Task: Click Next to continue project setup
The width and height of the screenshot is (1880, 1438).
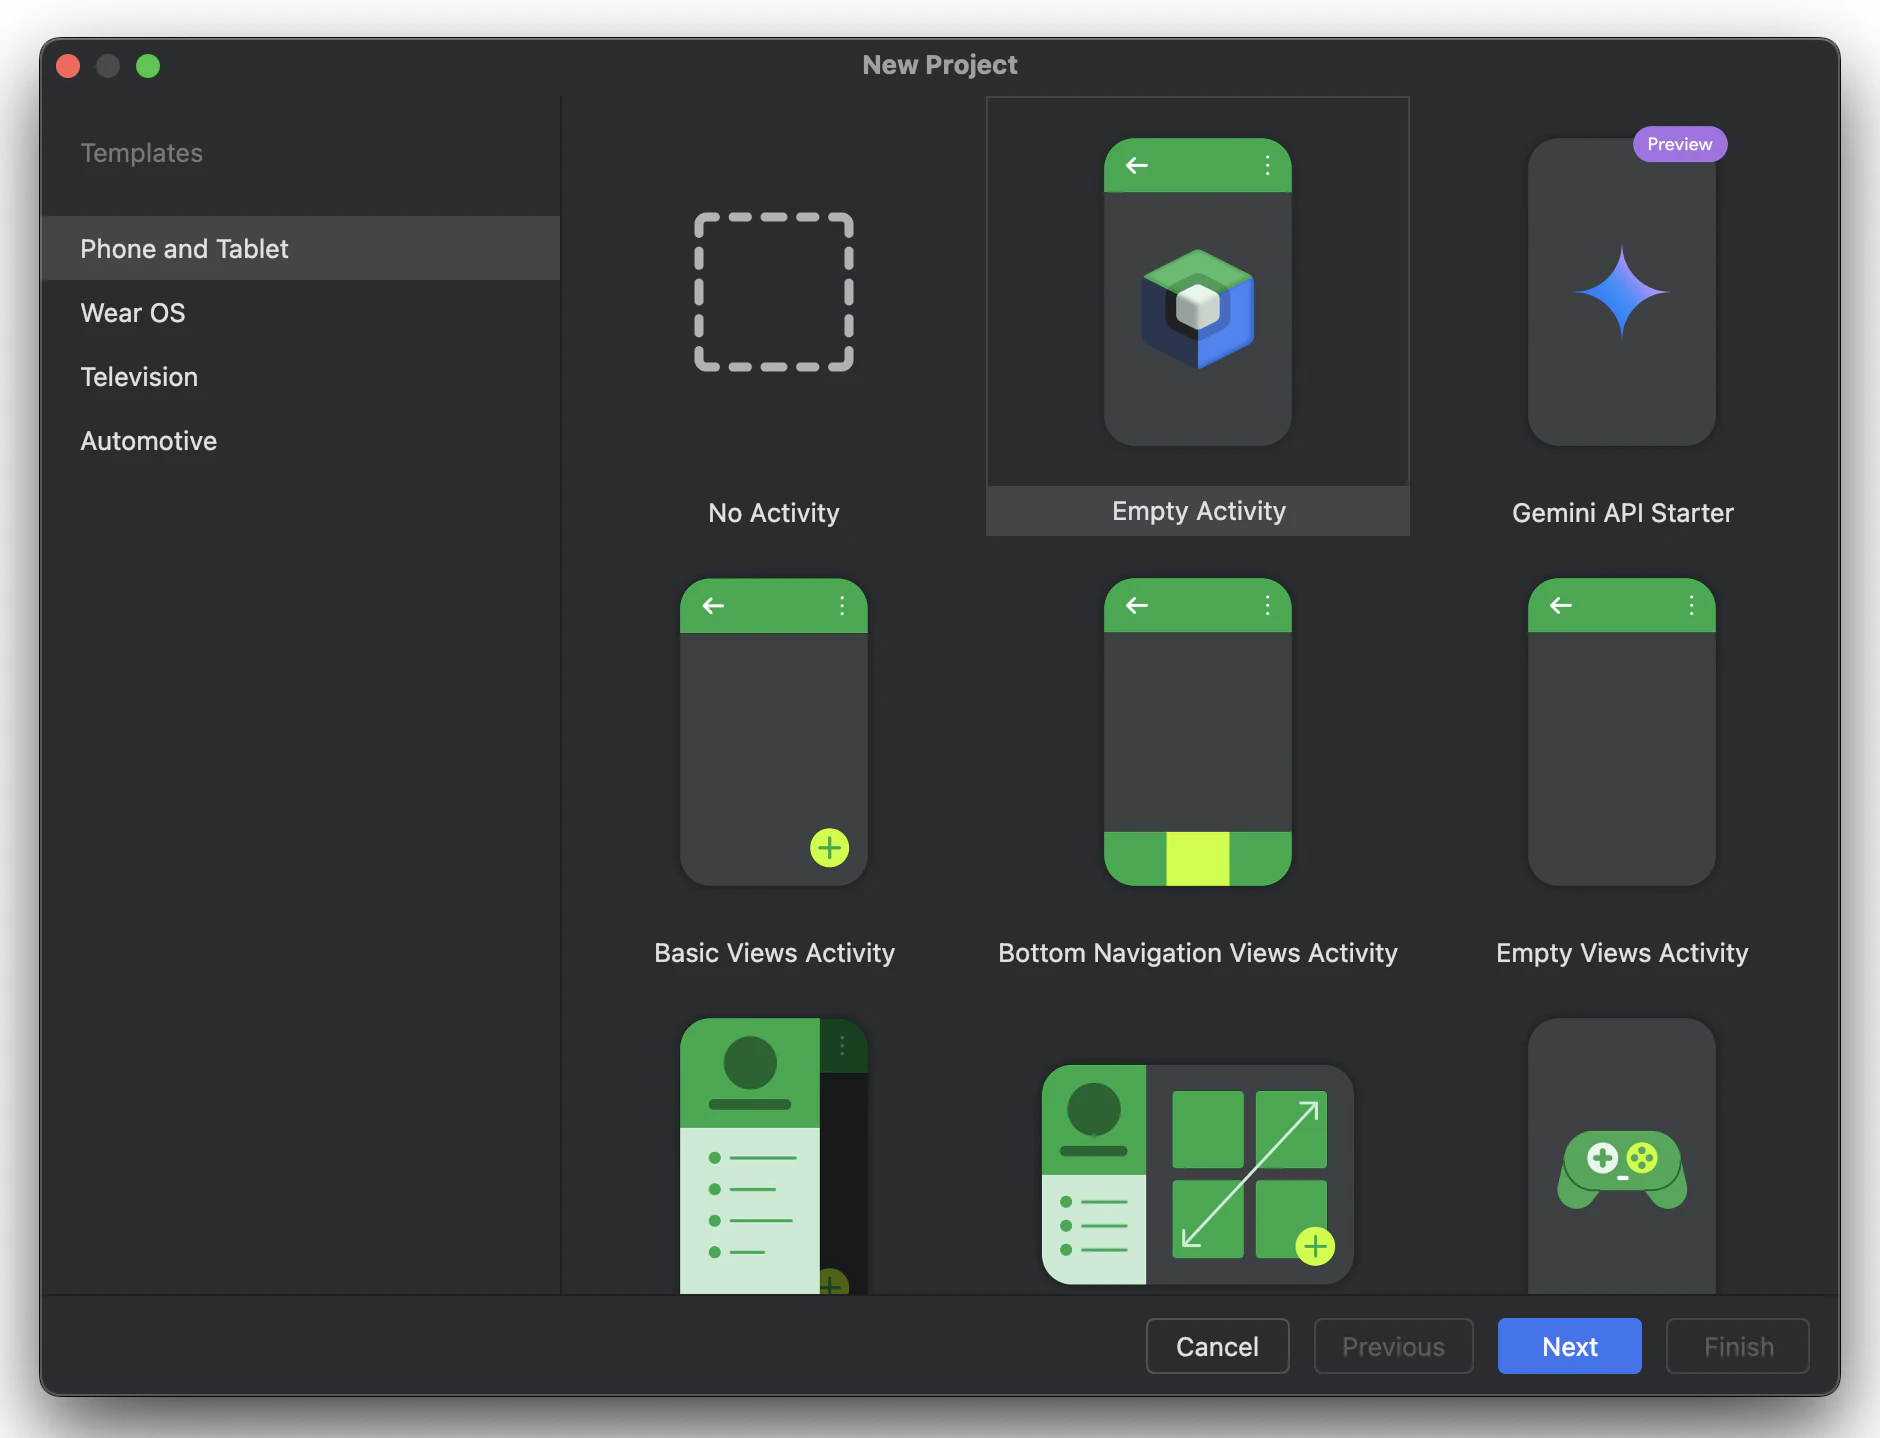Action: [x=1569, y=1346]
